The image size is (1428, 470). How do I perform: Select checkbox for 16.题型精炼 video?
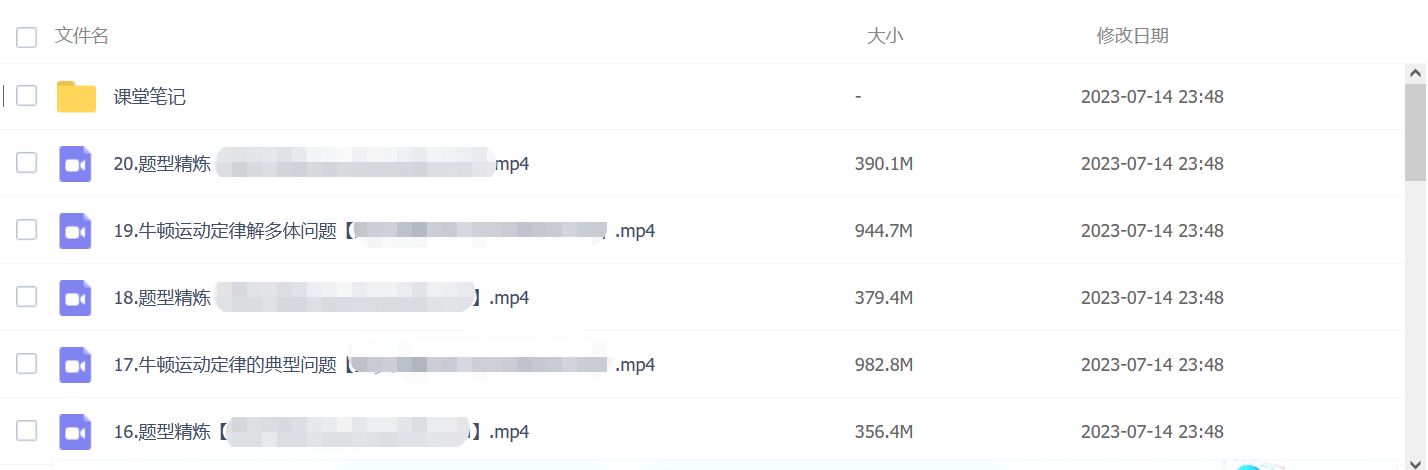[26, 431]
